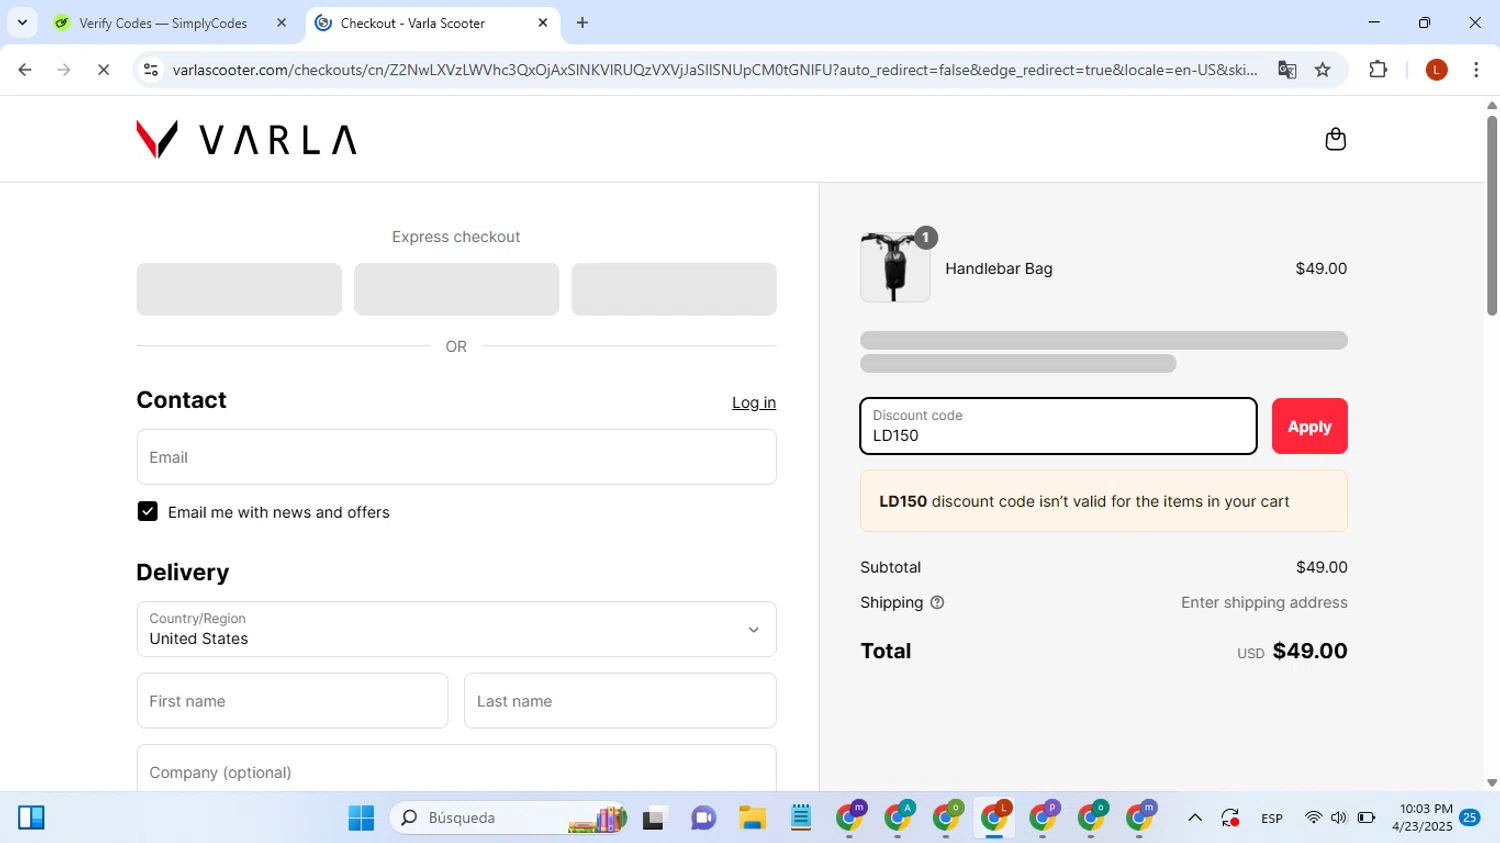Open browser extensions puzzle icon

tap(1378, 70)
